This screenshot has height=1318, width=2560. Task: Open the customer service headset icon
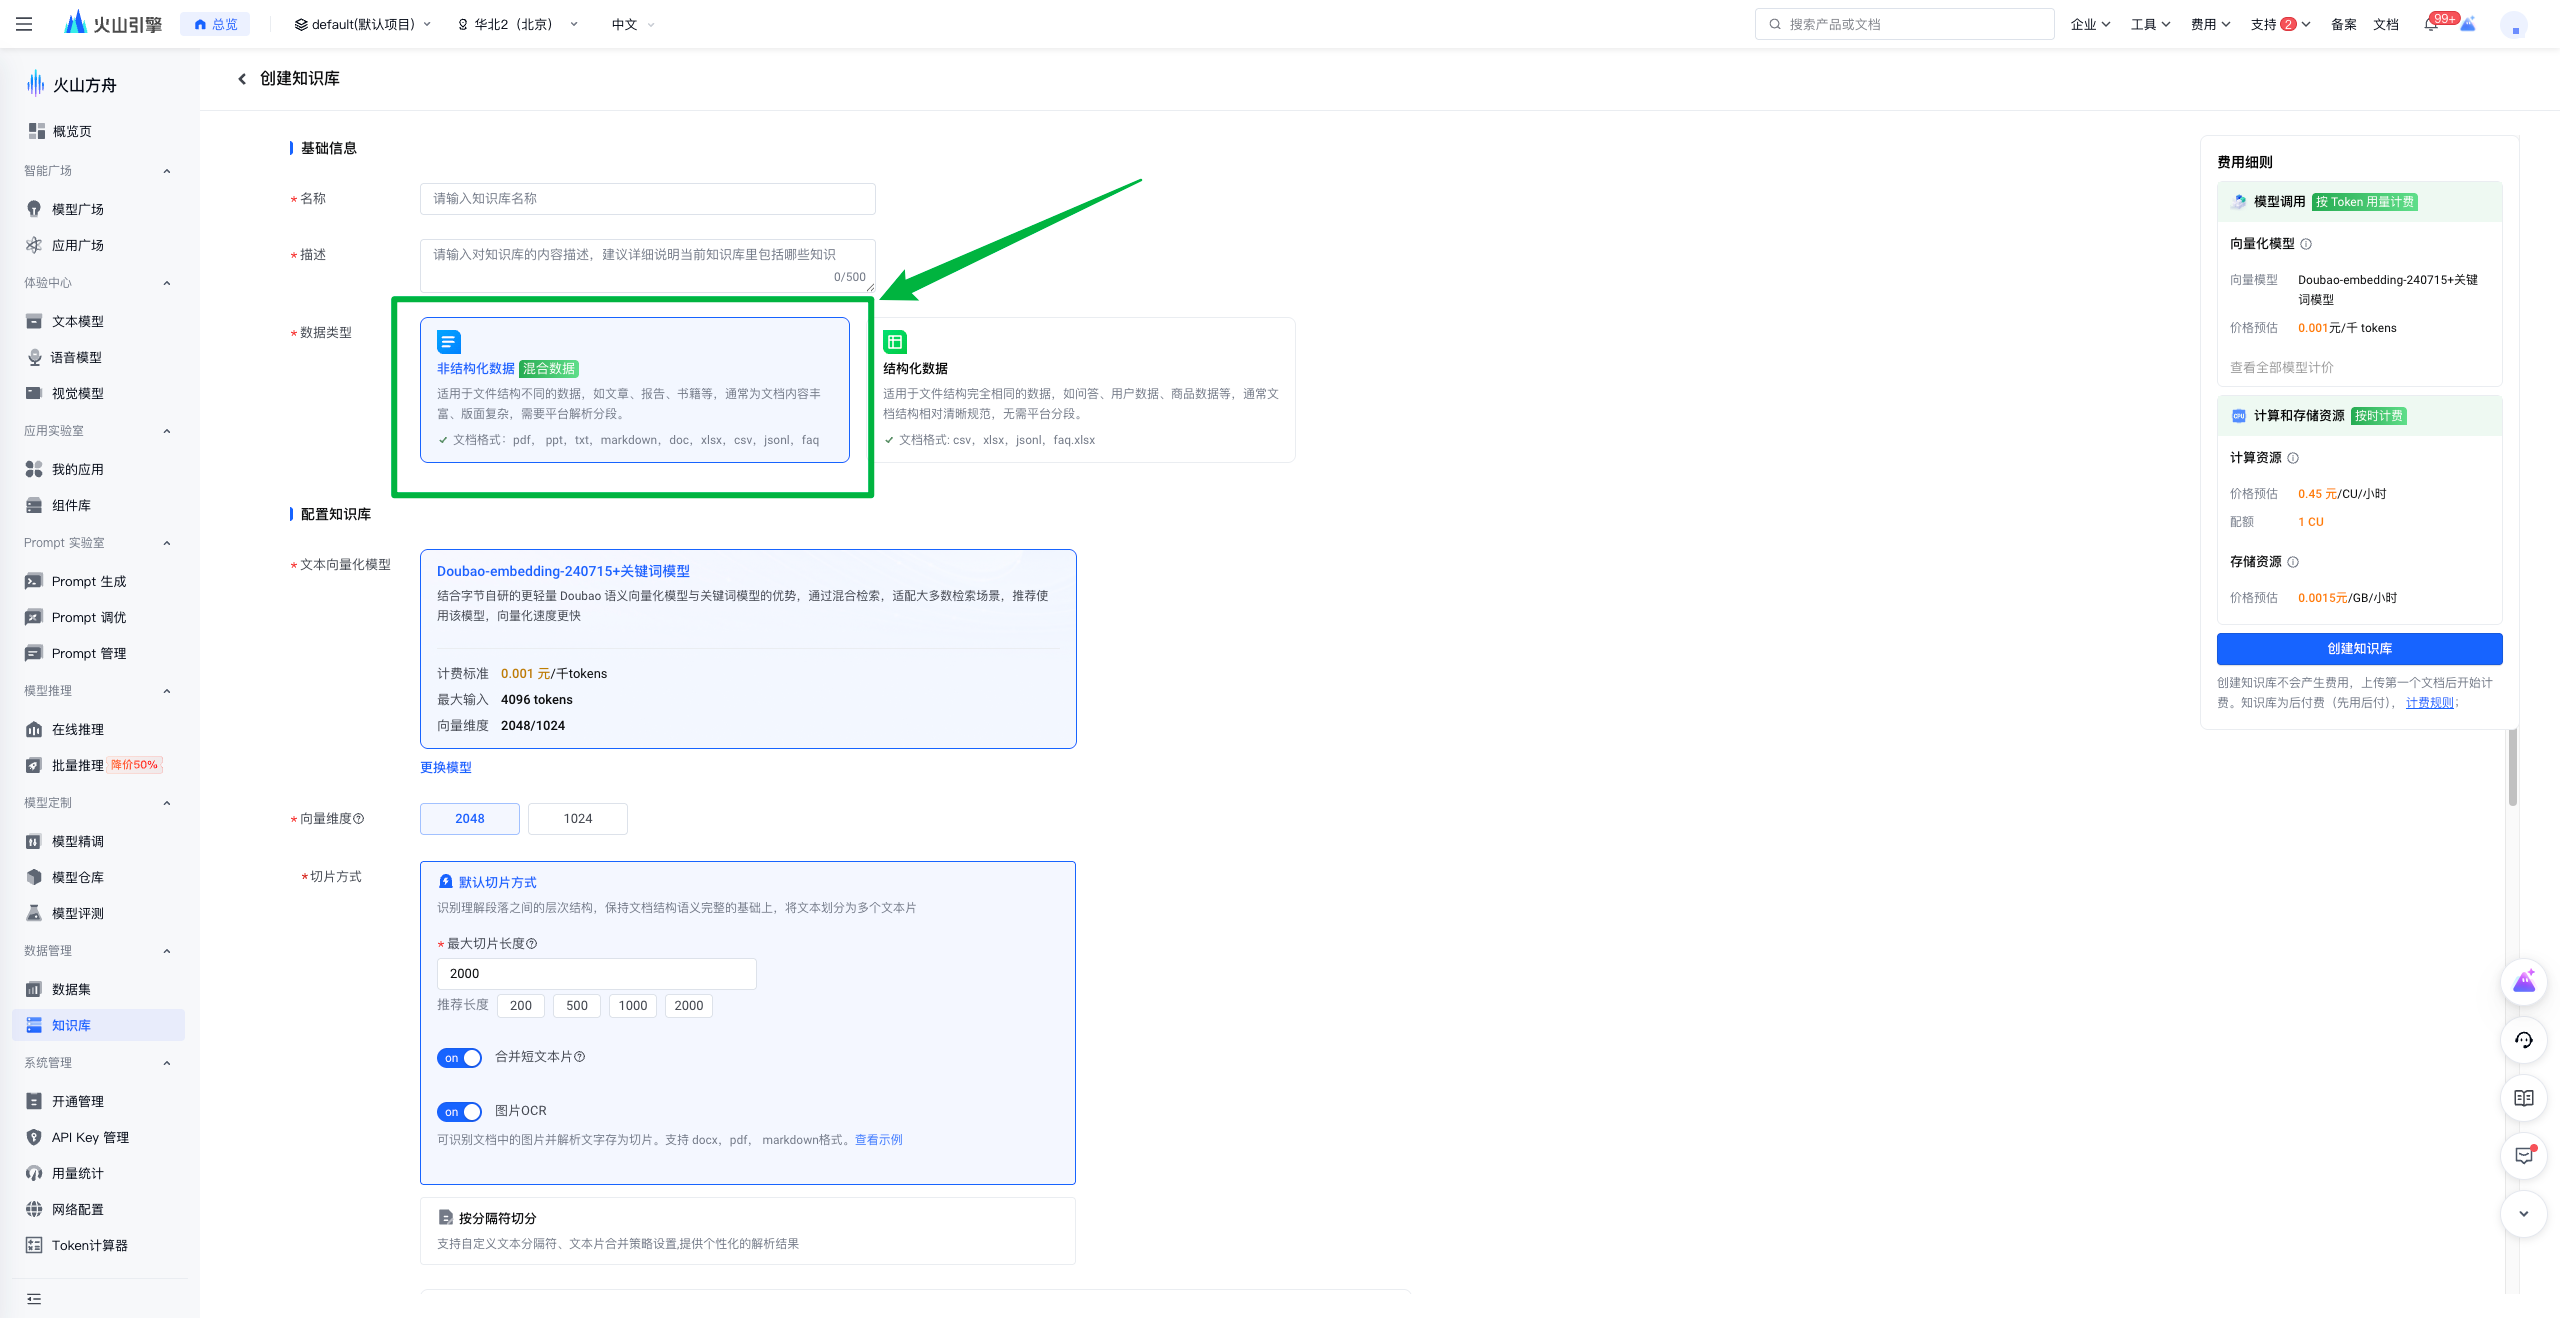2524,1040
